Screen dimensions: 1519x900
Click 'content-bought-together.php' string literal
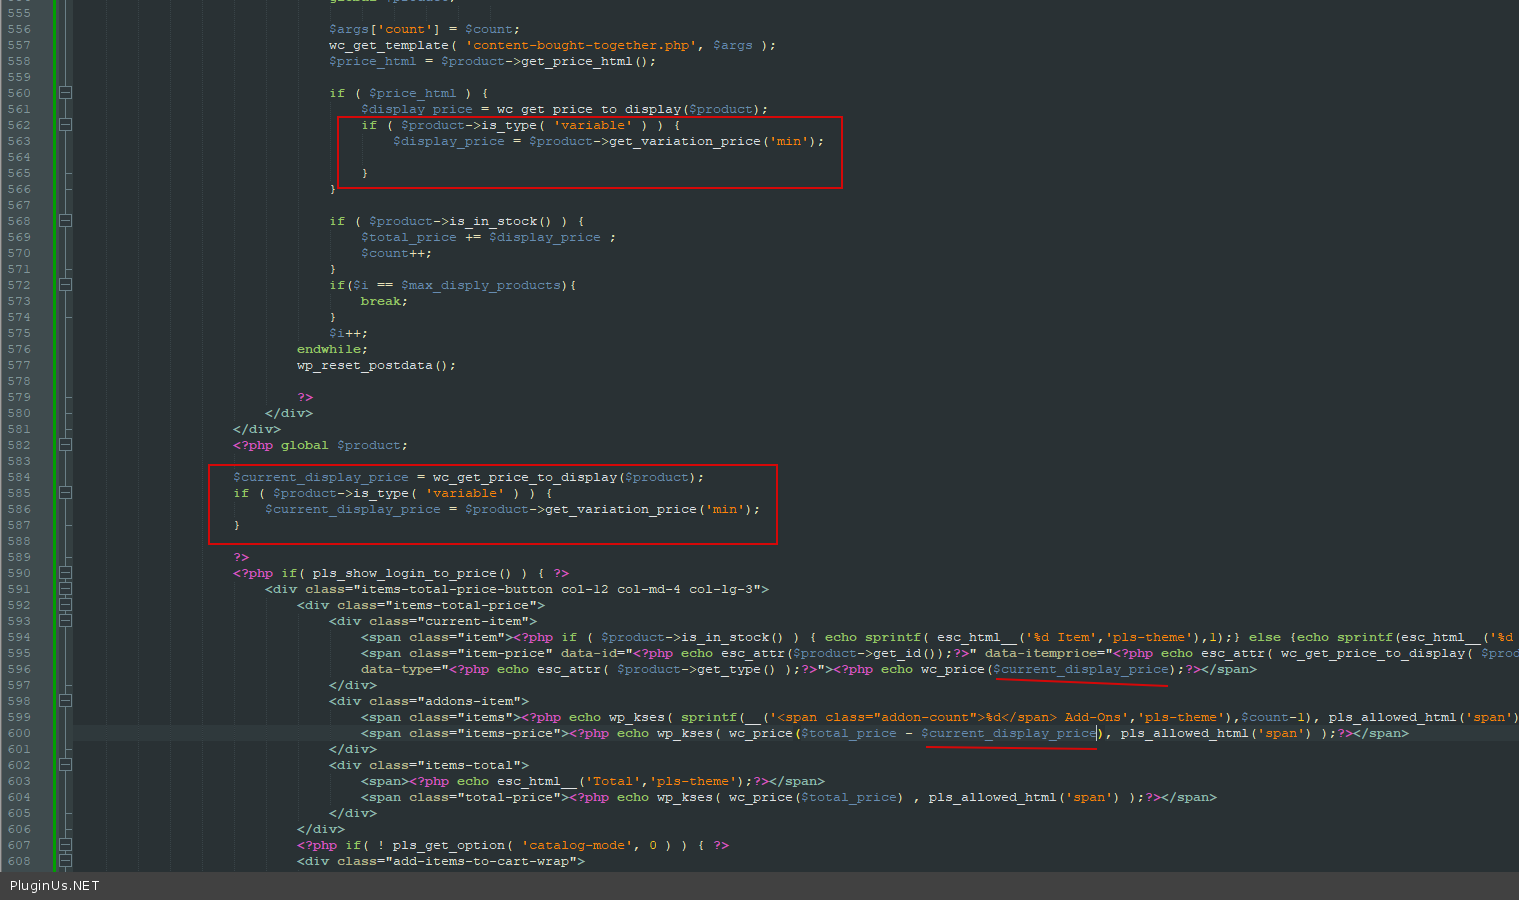click(x=581, y=45)
